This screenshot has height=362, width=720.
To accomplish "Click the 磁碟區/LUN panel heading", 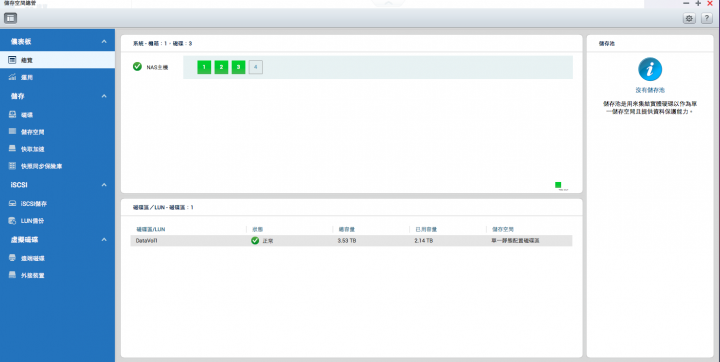I will (163, 208).
